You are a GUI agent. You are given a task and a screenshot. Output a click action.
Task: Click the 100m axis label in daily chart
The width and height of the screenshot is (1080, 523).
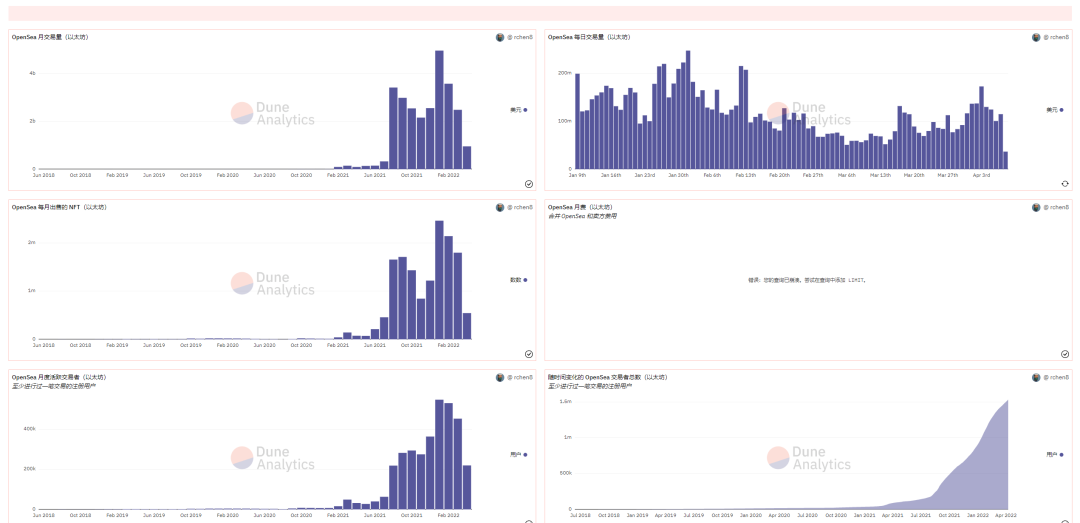click(x=565, y=121)
